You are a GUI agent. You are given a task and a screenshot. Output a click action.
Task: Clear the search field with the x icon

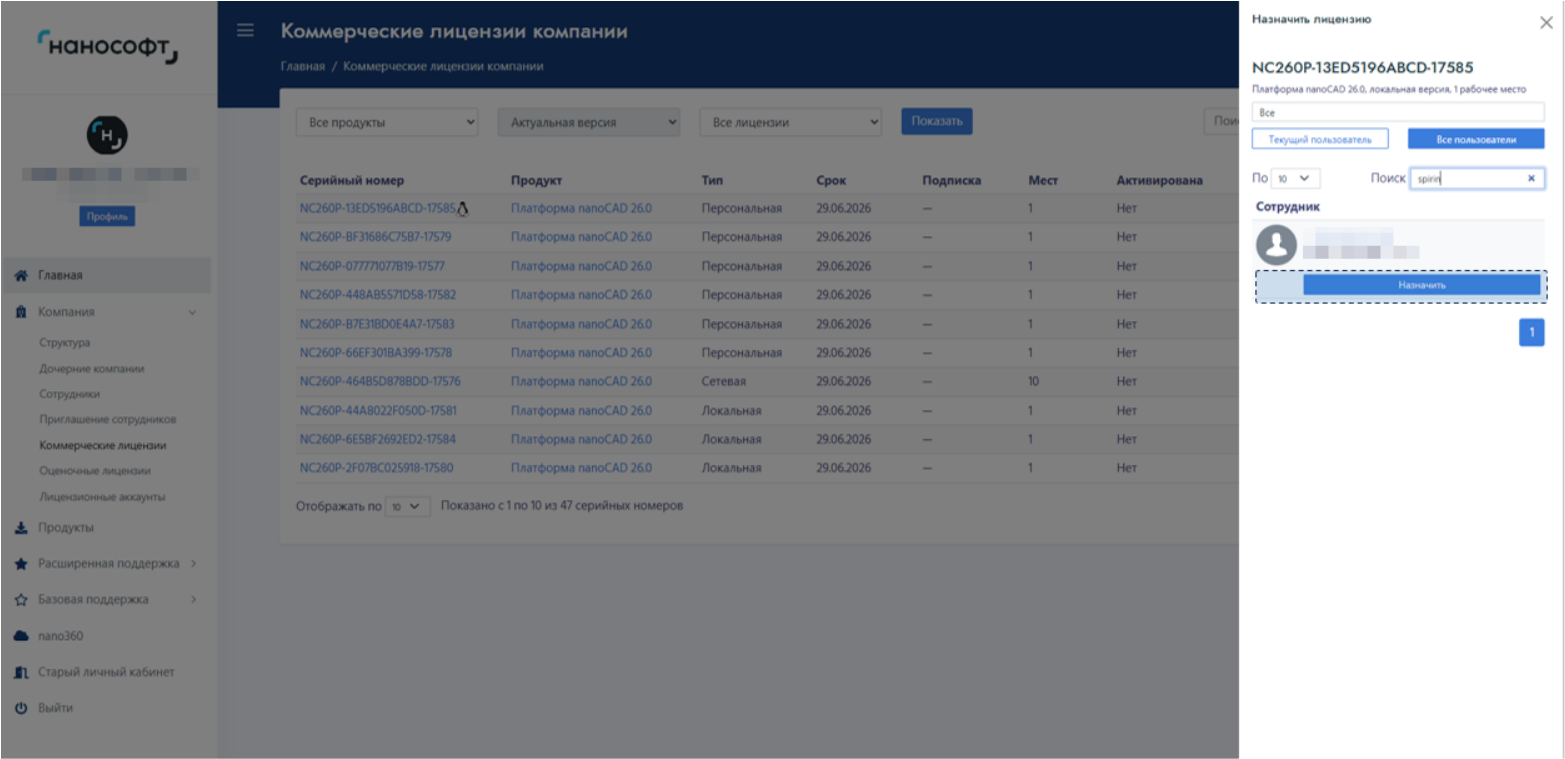coord(1531,179)
